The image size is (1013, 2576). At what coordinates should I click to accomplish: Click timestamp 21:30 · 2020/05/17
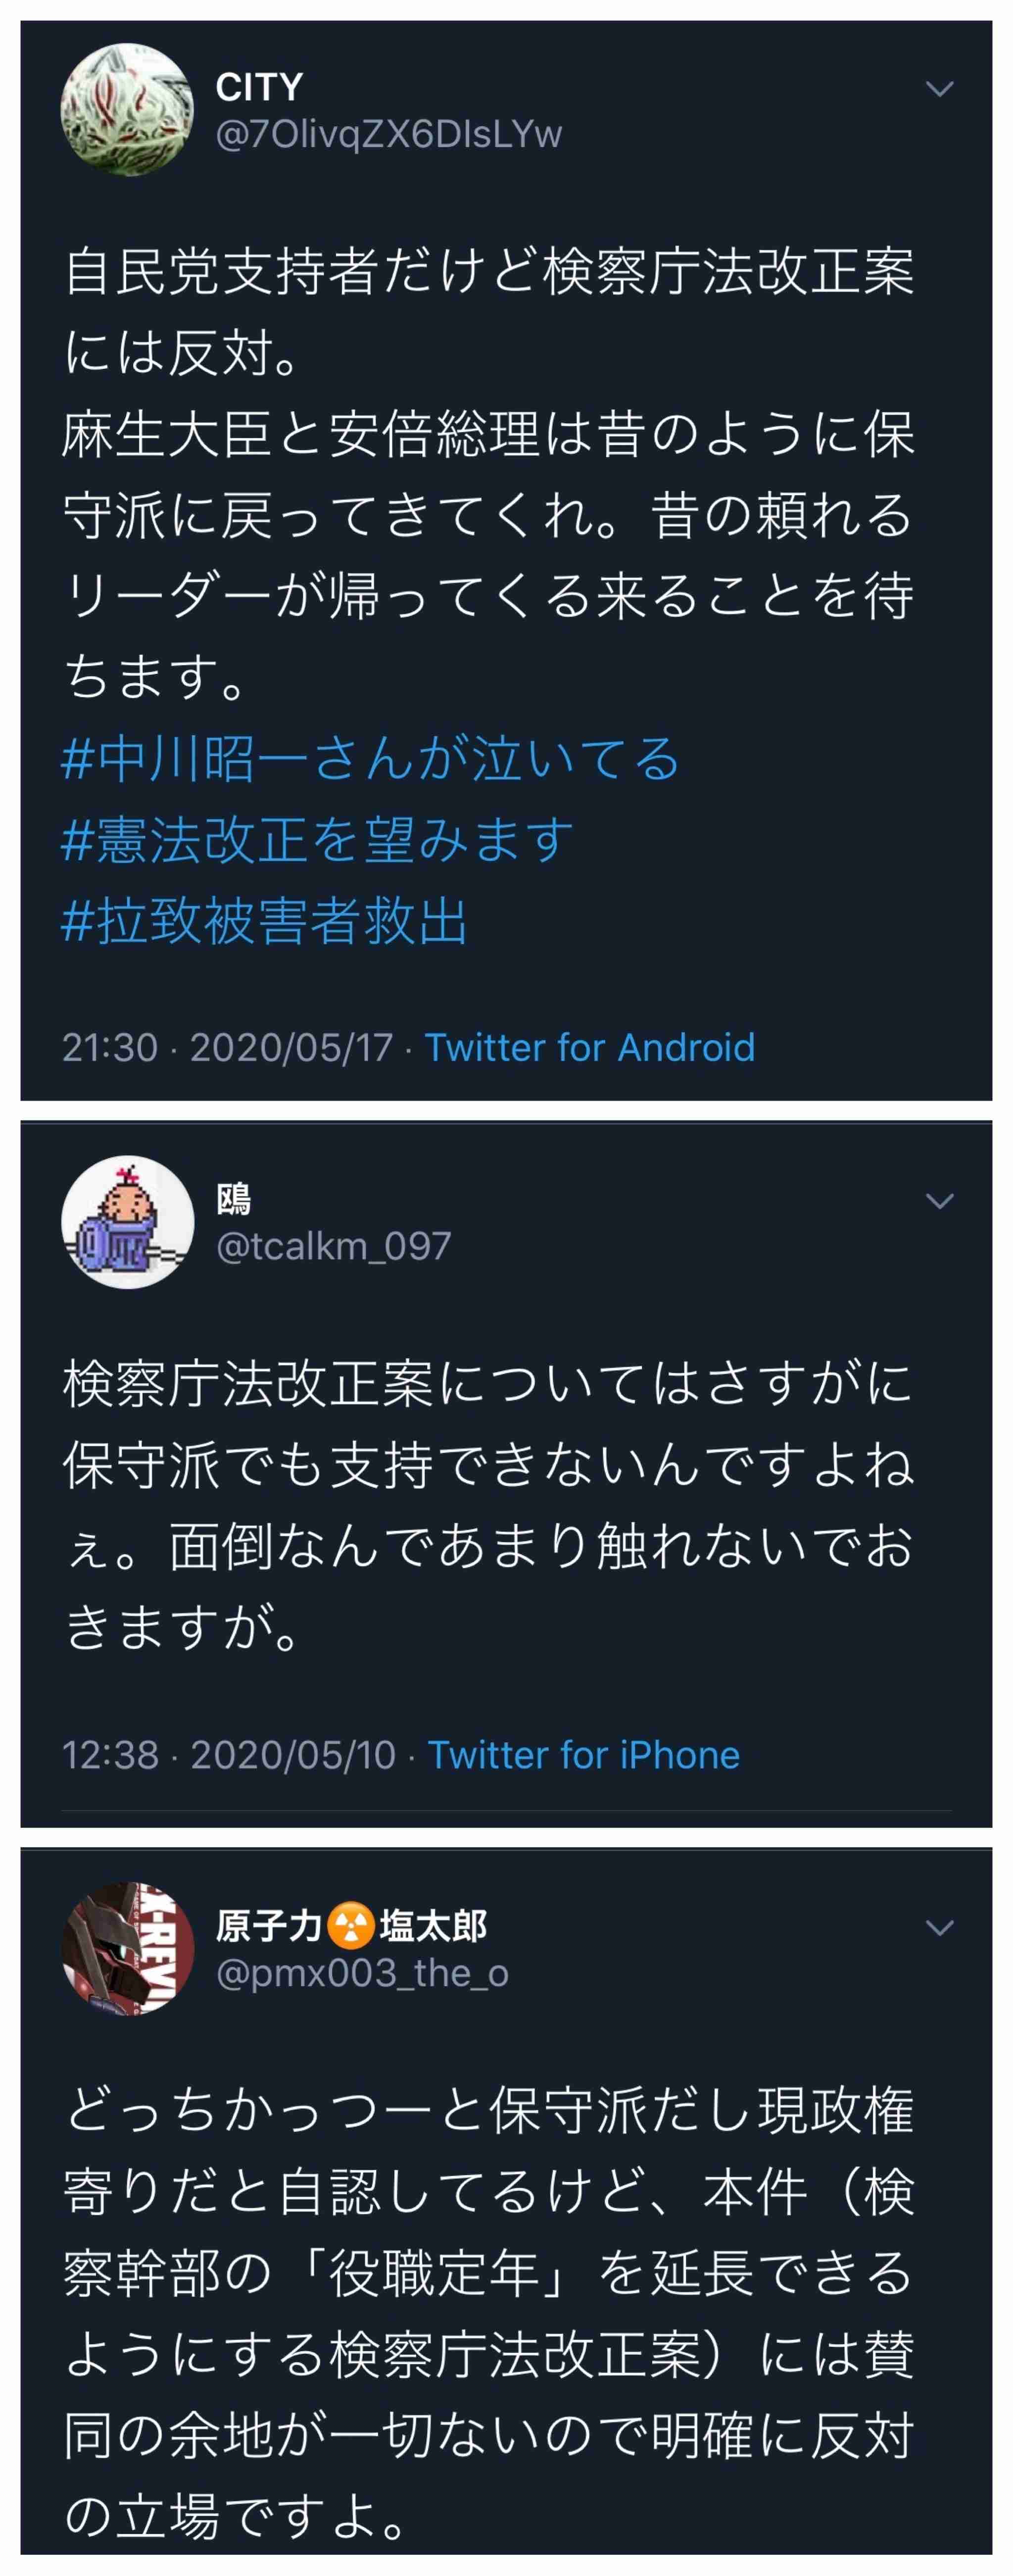point(227,1047)
